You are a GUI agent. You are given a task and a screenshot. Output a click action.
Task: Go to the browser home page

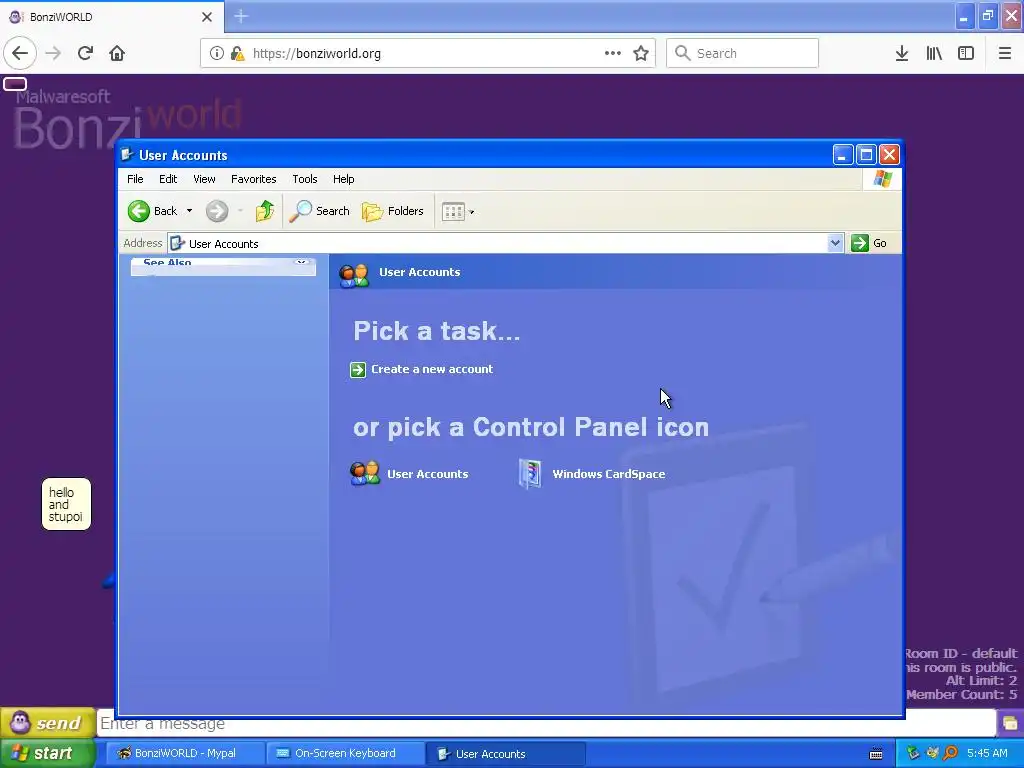click(x=117, y=53)
